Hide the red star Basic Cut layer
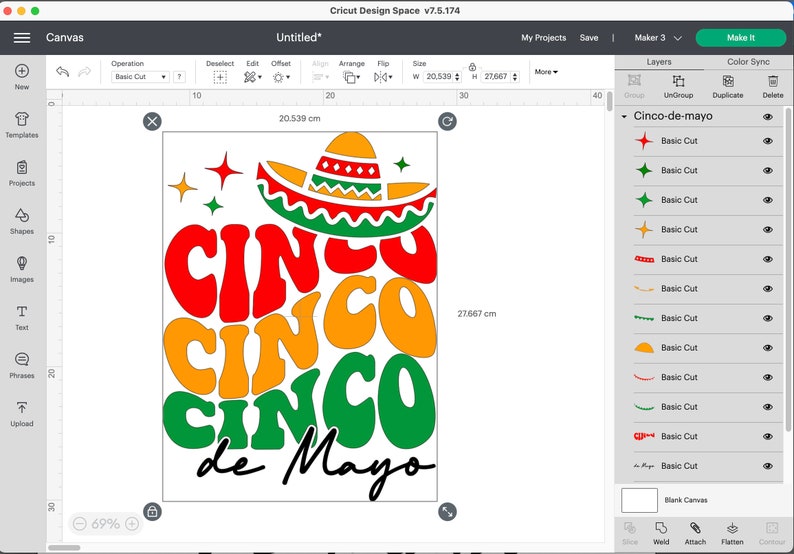 pos(768,141)
